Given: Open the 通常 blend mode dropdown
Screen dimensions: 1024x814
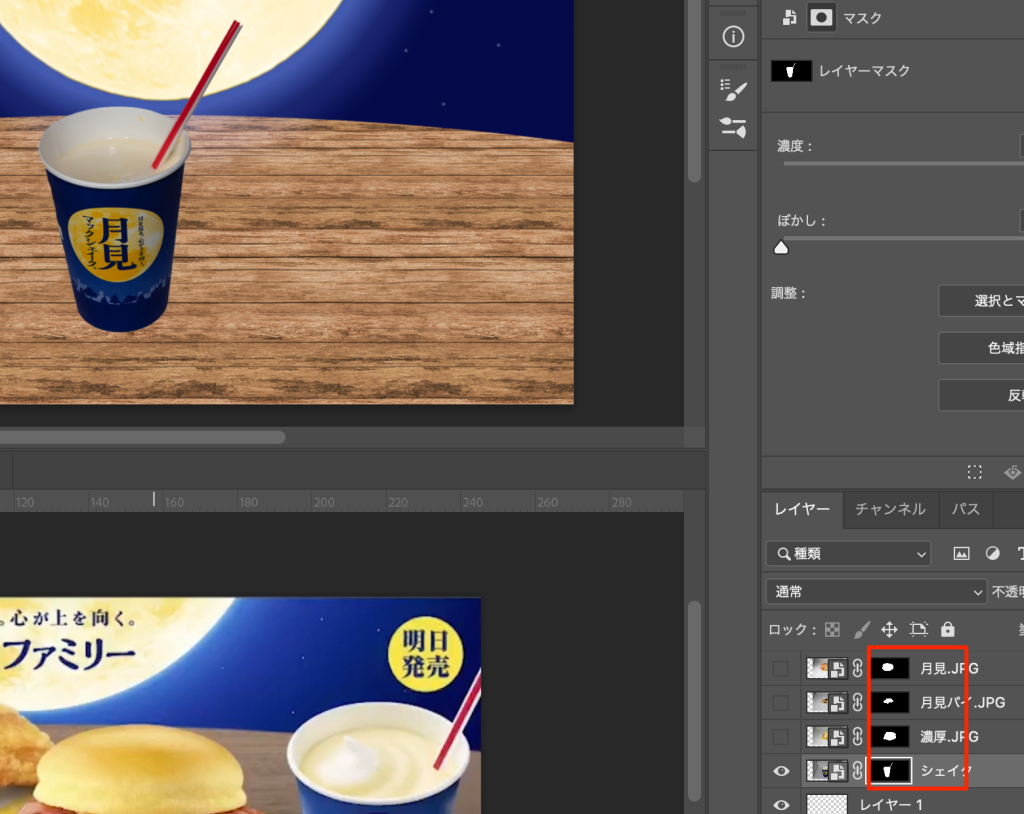Looking at the screenshot, I should click(x=876, y=592).
